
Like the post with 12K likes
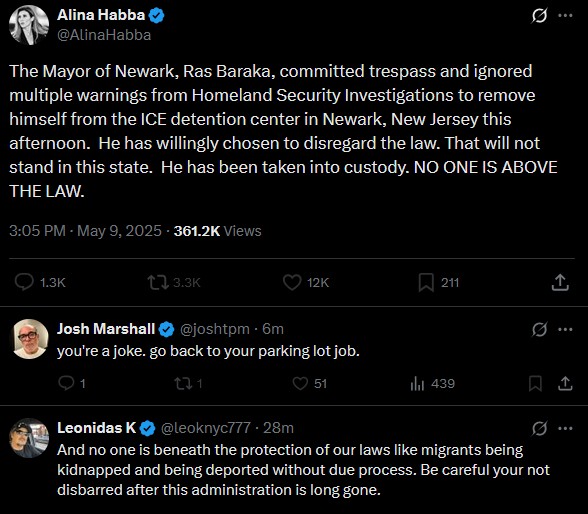(306, 282)
